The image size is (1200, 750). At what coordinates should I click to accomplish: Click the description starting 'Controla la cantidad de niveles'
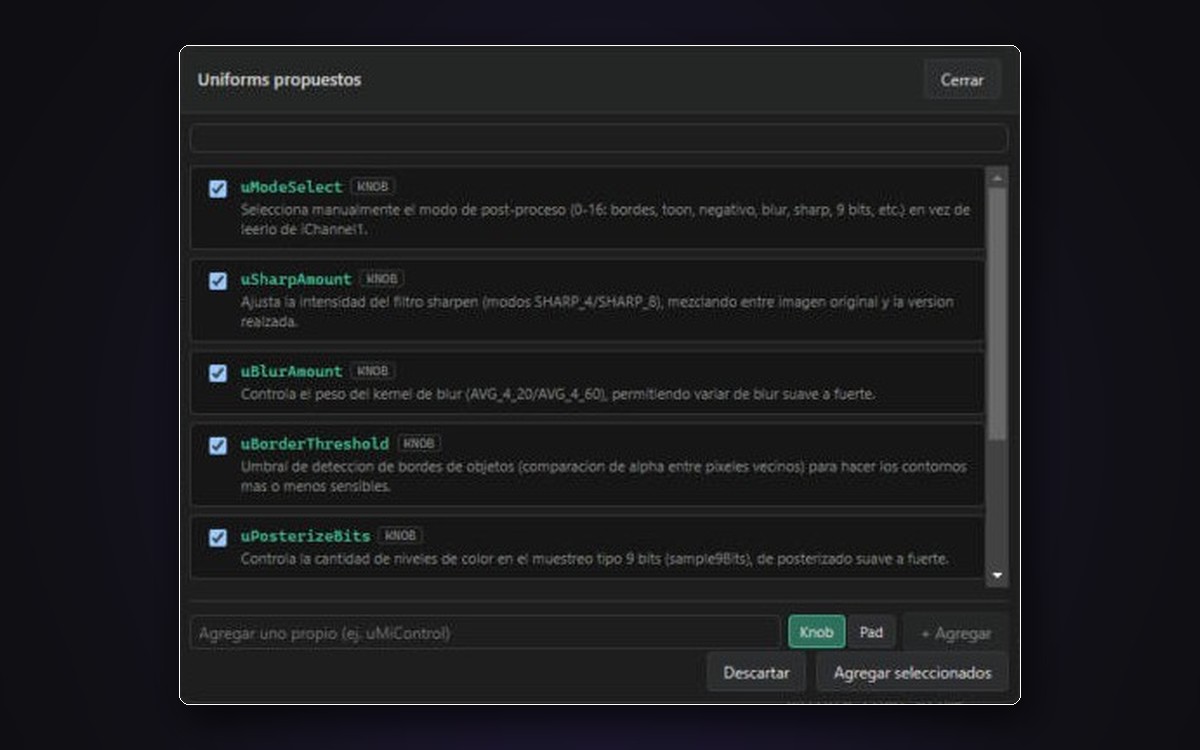pyautogui.click(x=594, y=559)
